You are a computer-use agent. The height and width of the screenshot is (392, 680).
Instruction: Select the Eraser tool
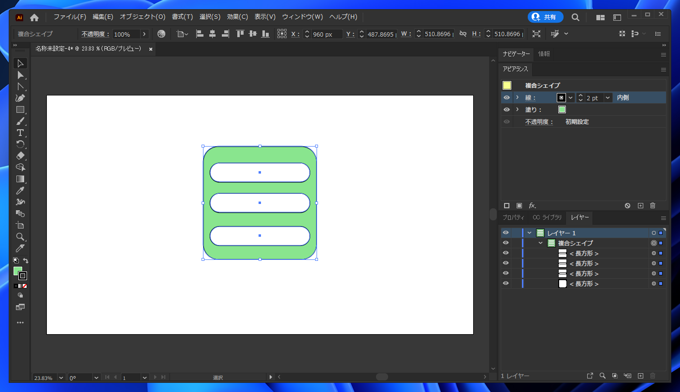[x=20, y=156]
